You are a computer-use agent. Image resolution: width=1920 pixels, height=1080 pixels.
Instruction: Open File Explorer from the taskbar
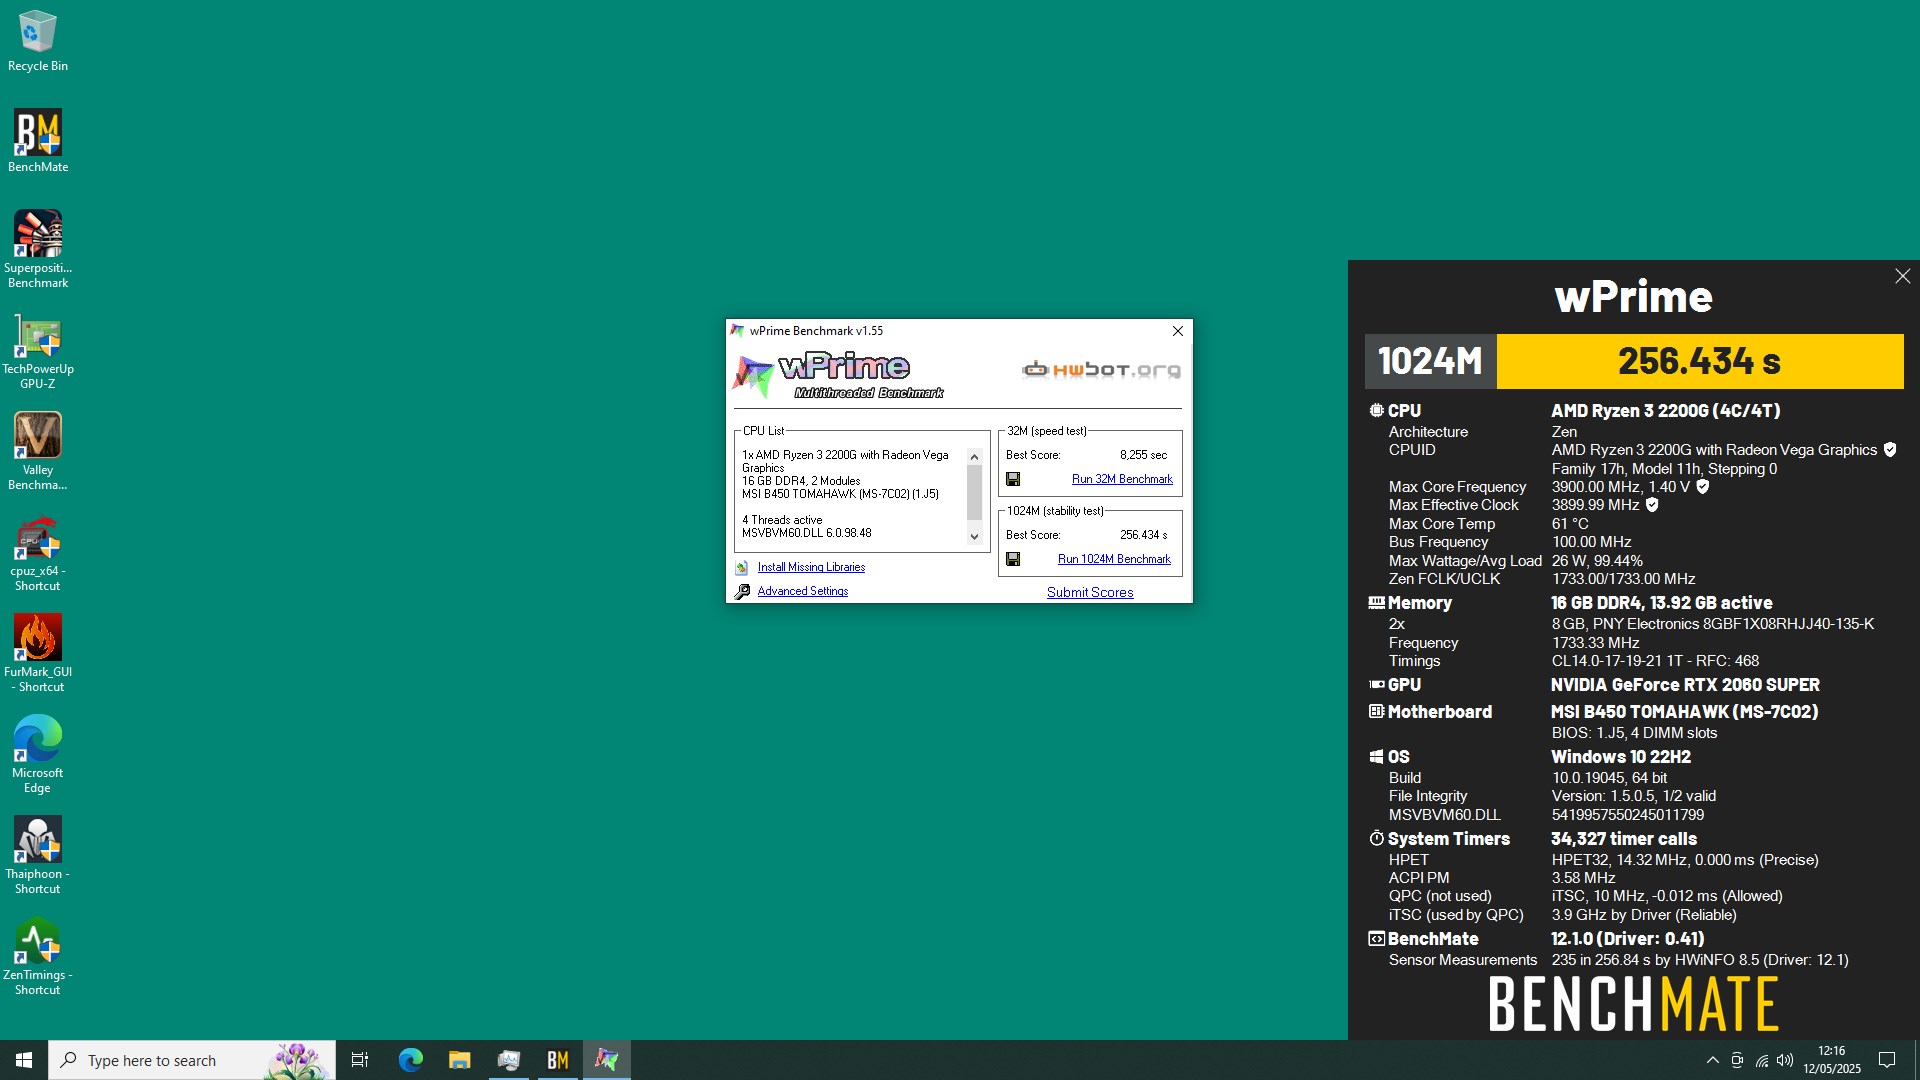tap(459, 1060)
